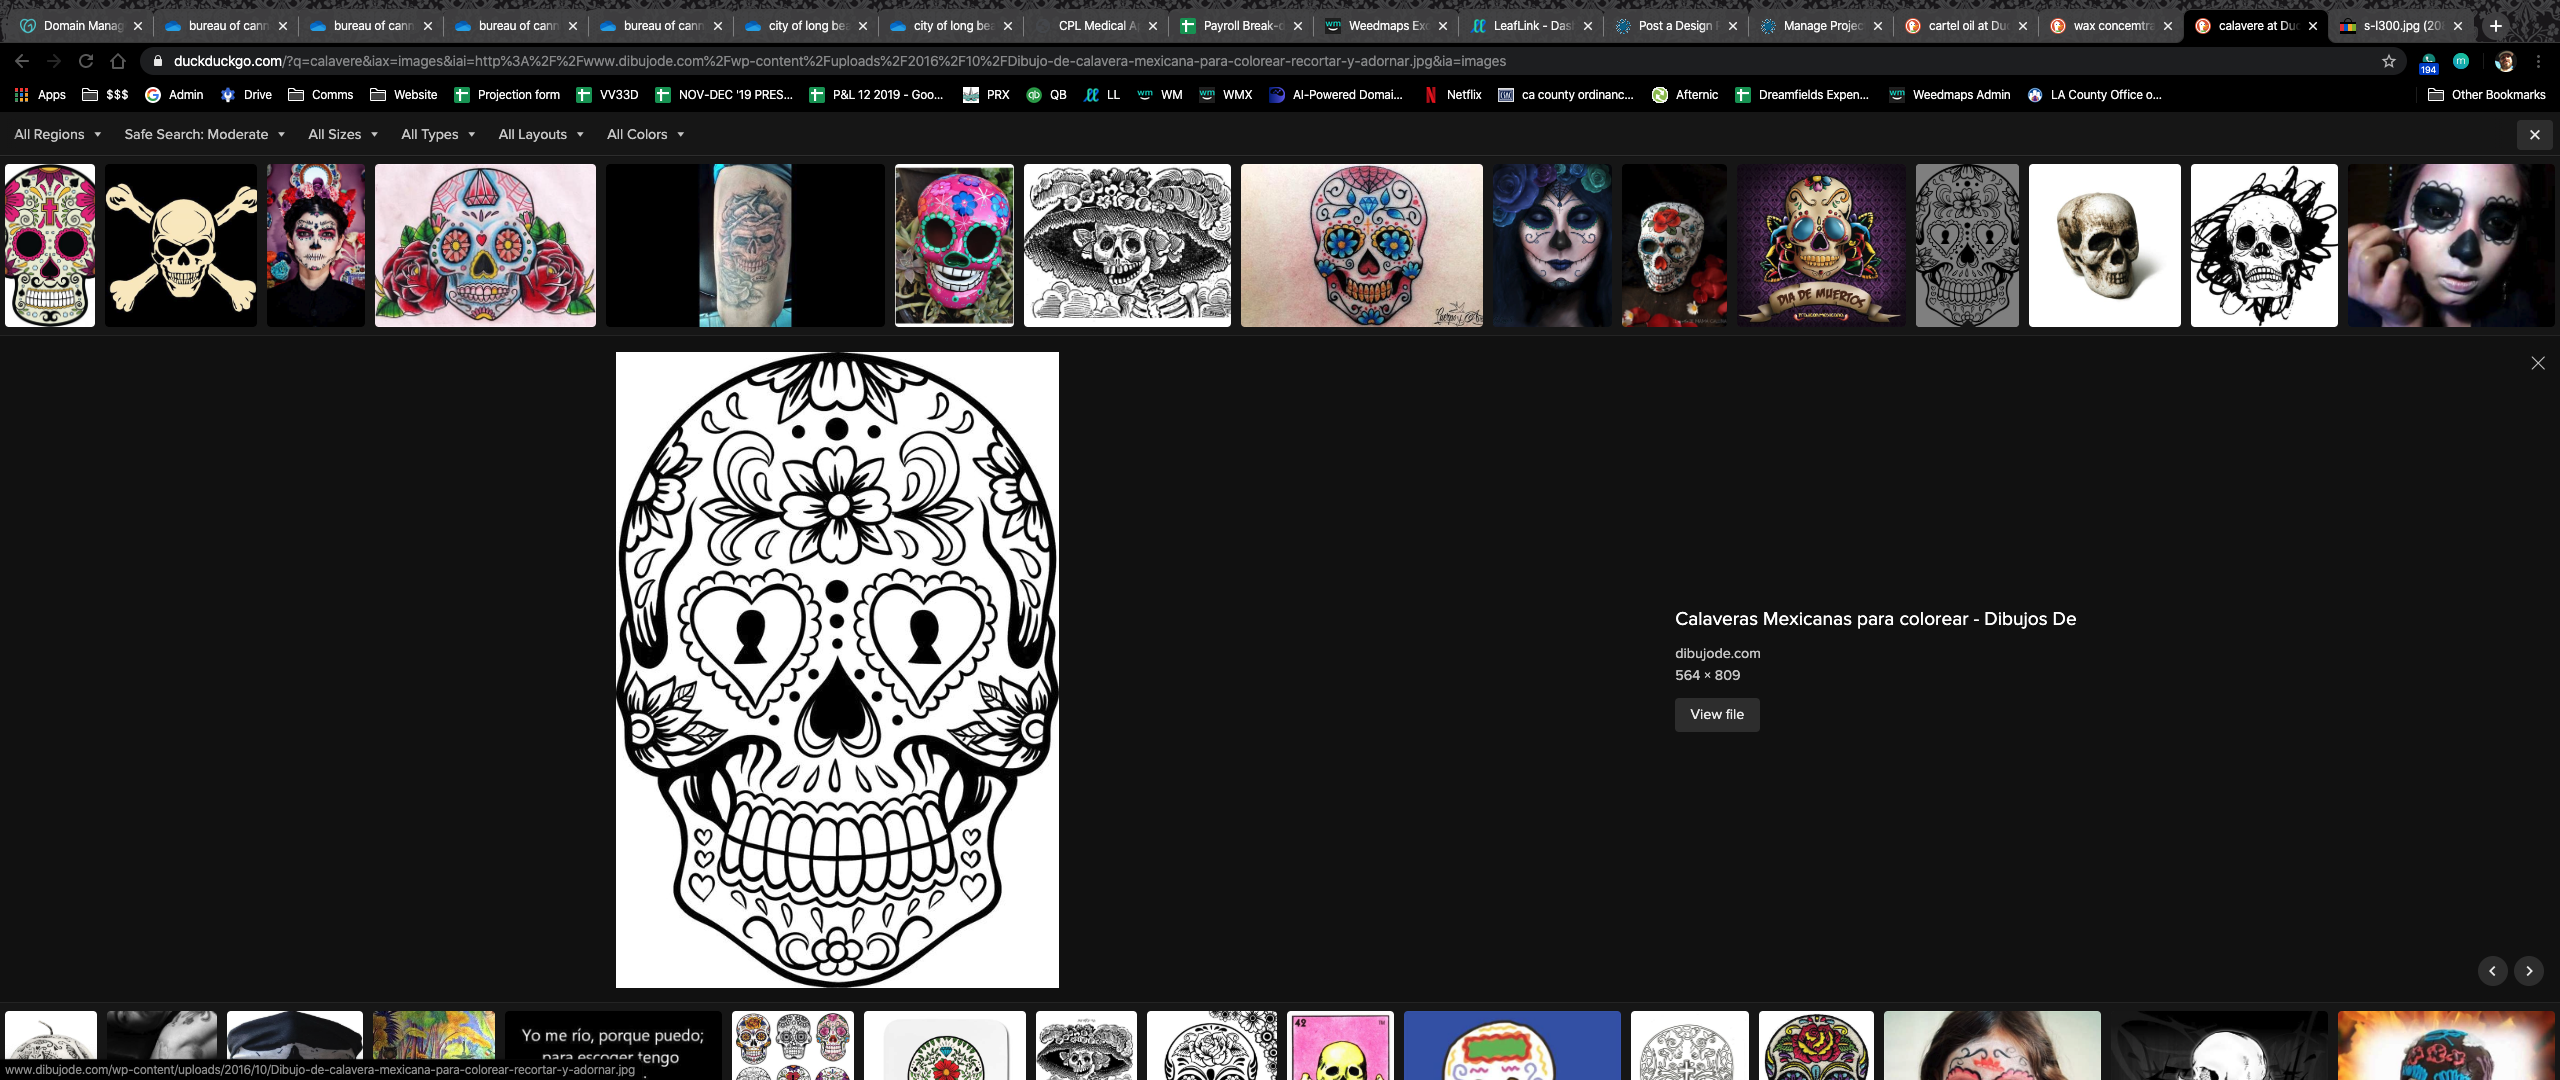The image size is (2560, 1080).
Task: Bookmark this page with the star icon
Action: pos(2389,61)
